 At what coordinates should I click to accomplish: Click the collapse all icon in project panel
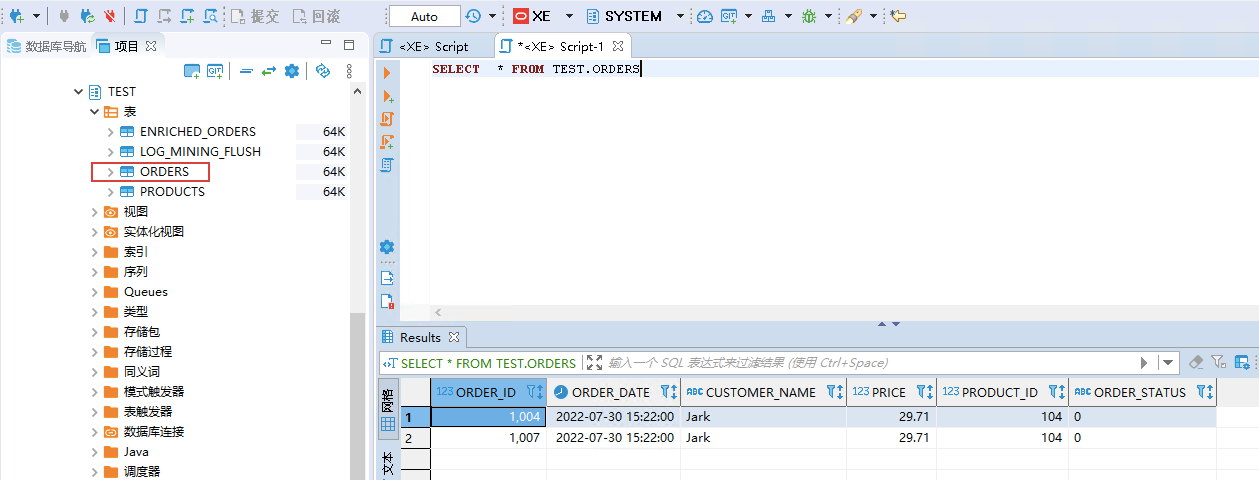coord(246,71)
